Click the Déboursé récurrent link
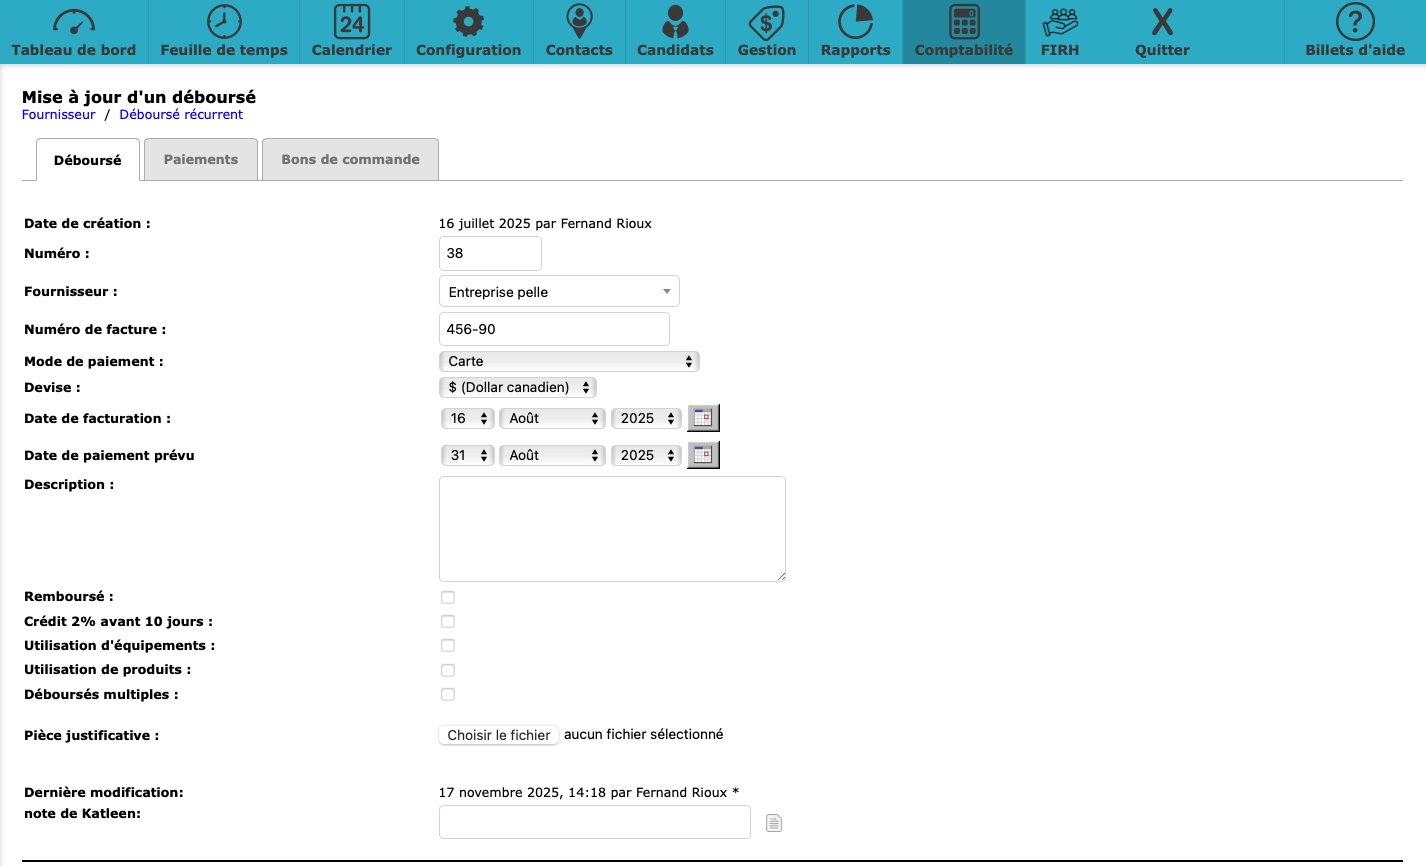Image resolution: width=1426 pixels, height=866 pixels. point(181,115)
